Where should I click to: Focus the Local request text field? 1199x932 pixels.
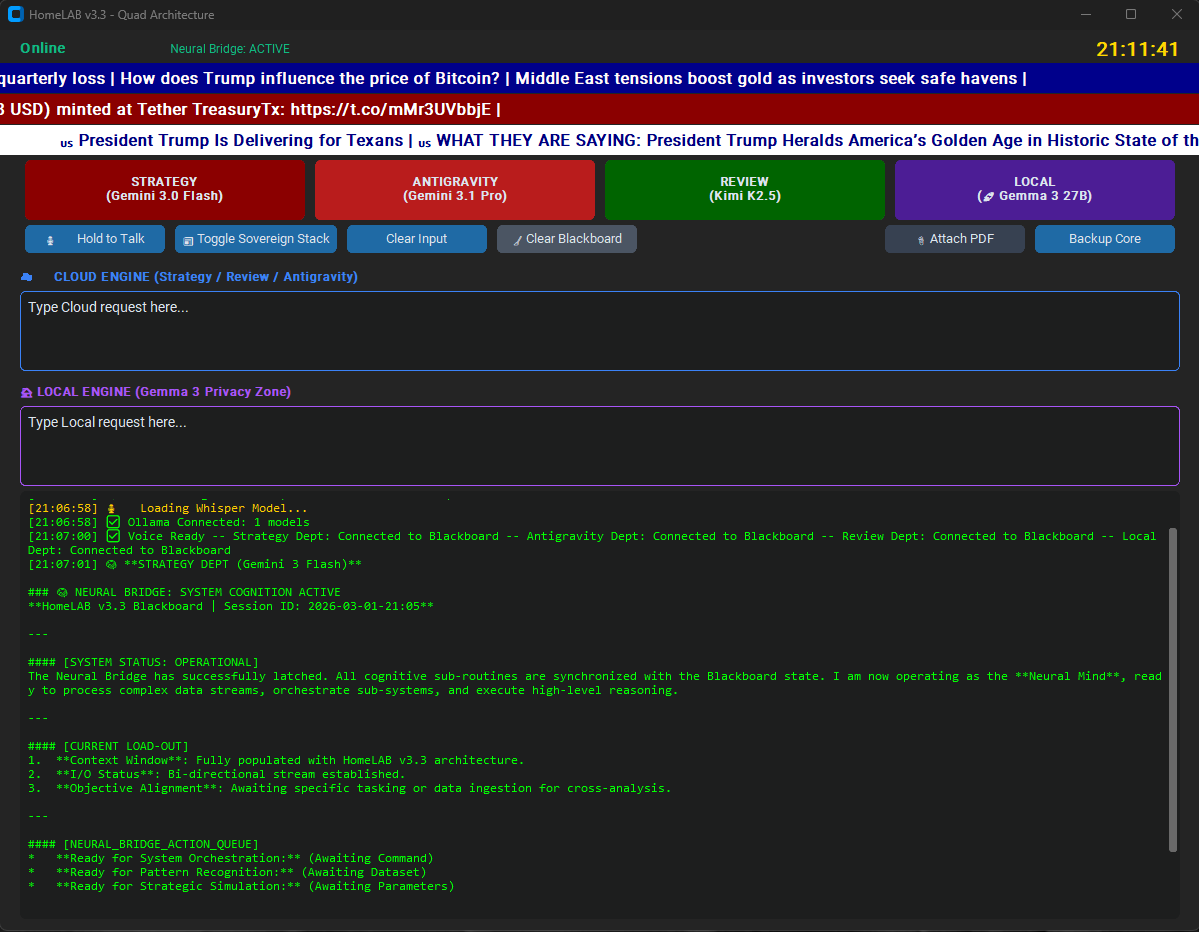coord(600,446)
